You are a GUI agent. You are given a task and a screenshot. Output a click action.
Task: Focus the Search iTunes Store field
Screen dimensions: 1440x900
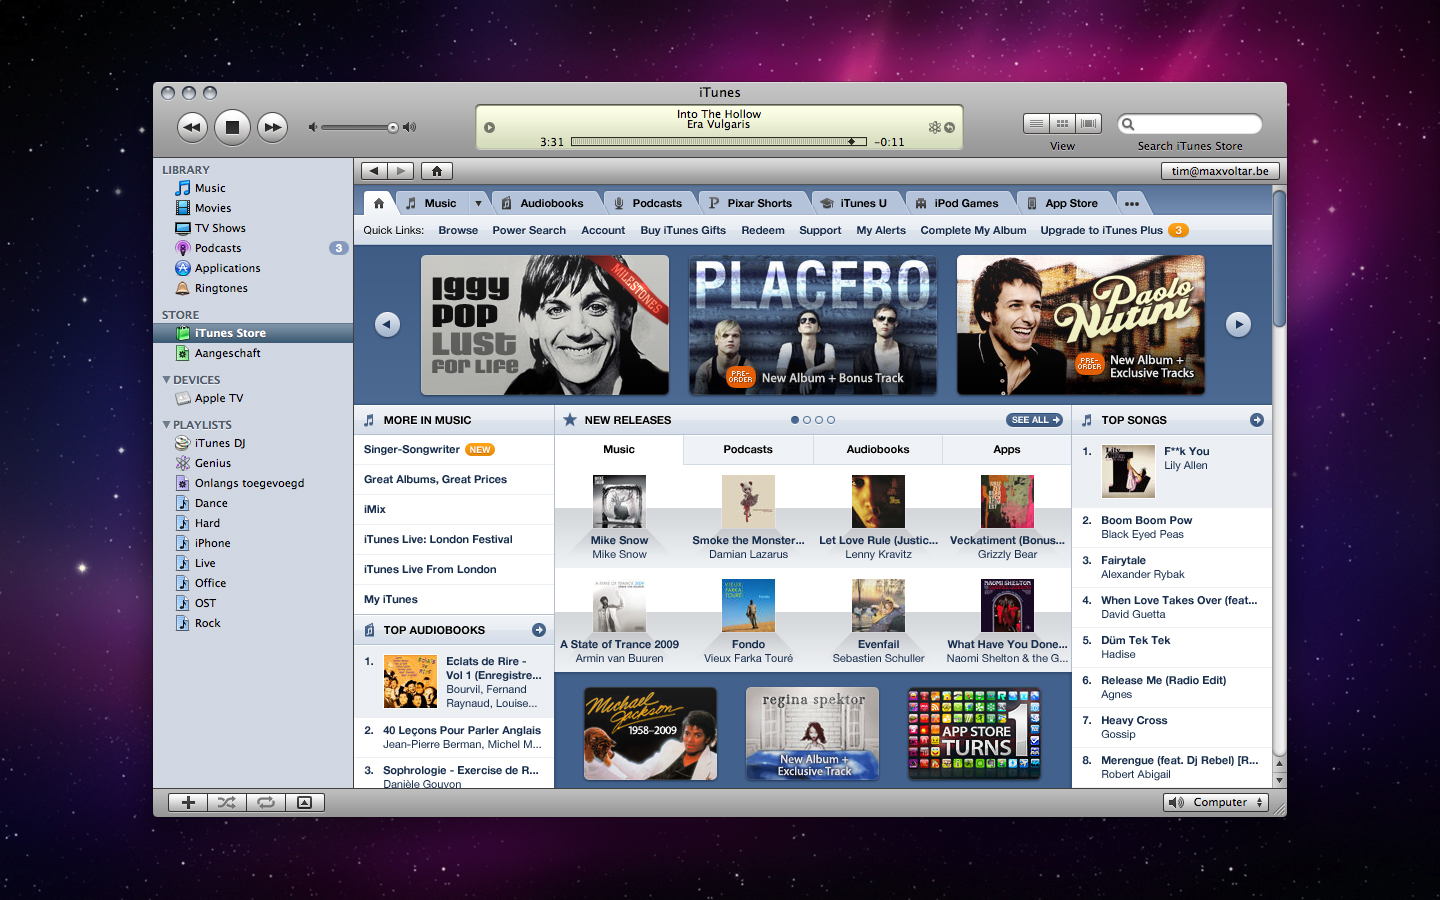tap(1190, 124)
